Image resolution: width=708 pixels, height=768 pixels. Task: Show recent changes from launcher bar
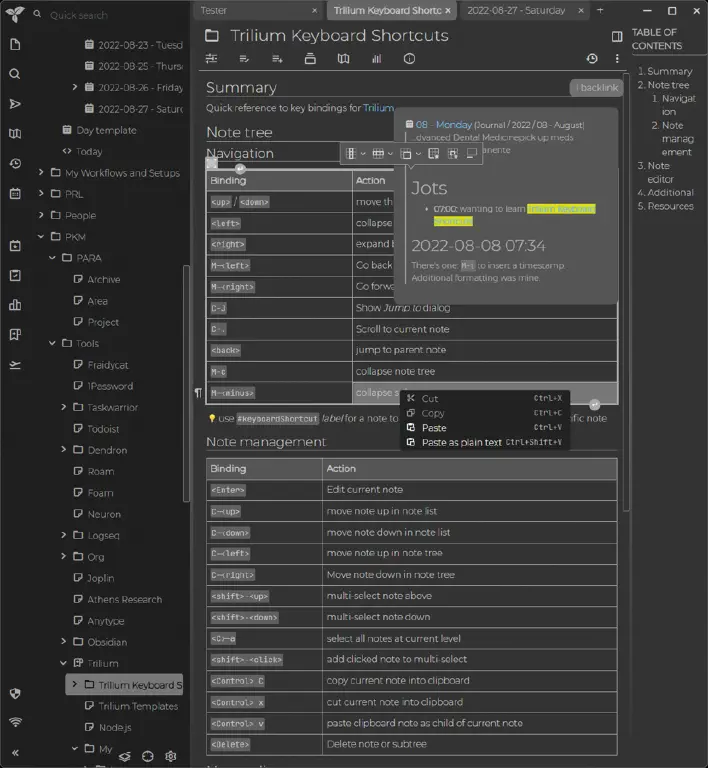[15, 164]
